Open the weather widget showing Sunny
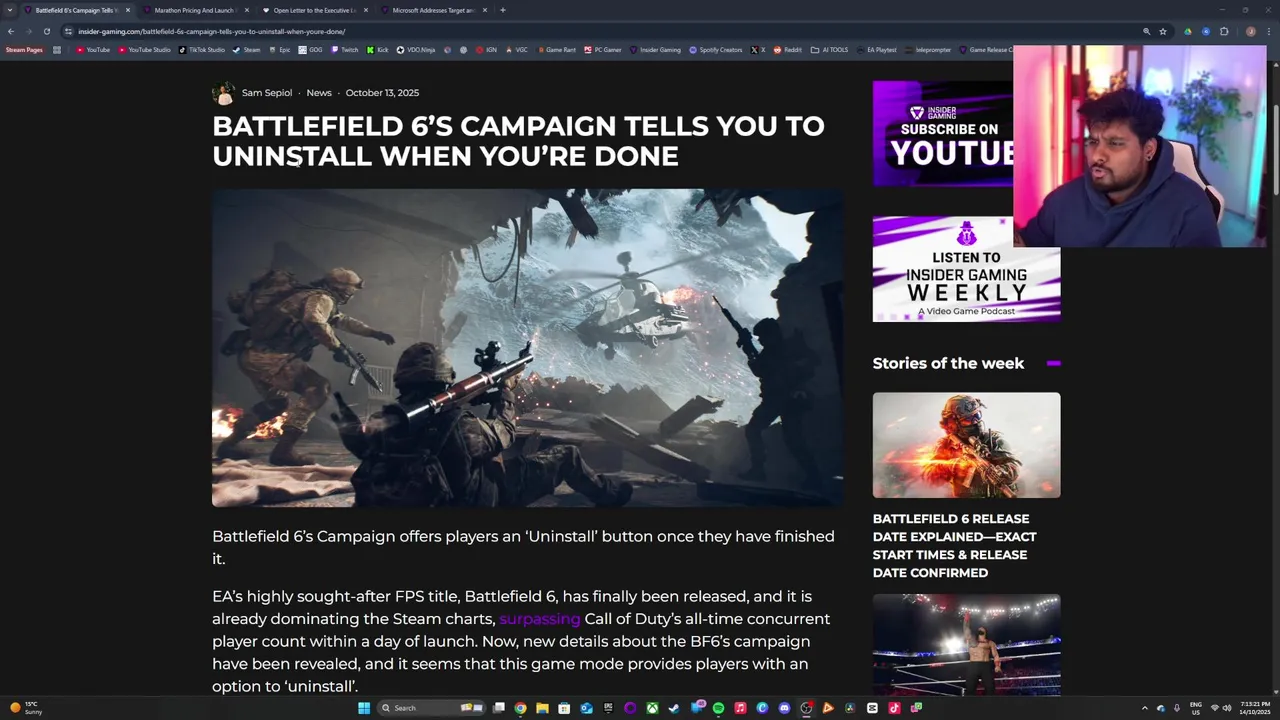This screenshot has height=720, width=1280. (26, 708)
